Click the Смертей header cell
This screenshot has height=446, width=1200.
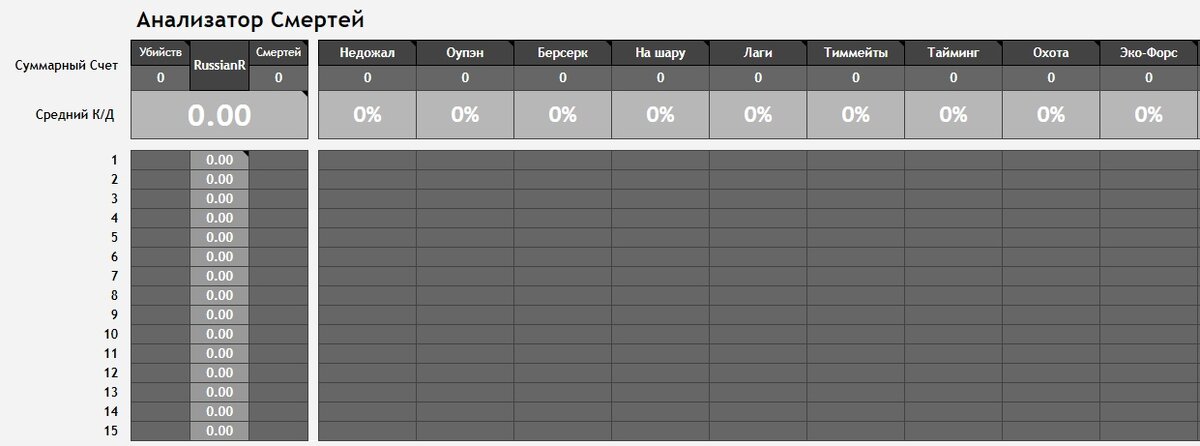coord(278,53)
